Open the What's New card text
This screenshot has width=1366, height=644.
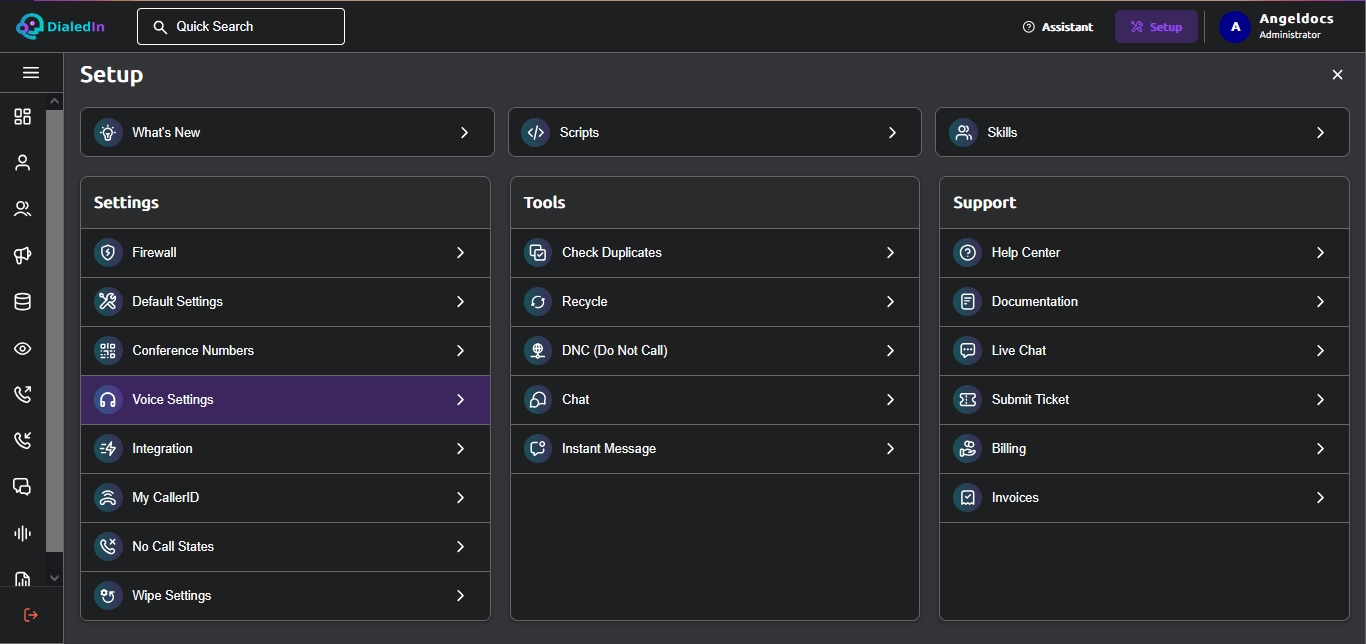click(166, 133)
